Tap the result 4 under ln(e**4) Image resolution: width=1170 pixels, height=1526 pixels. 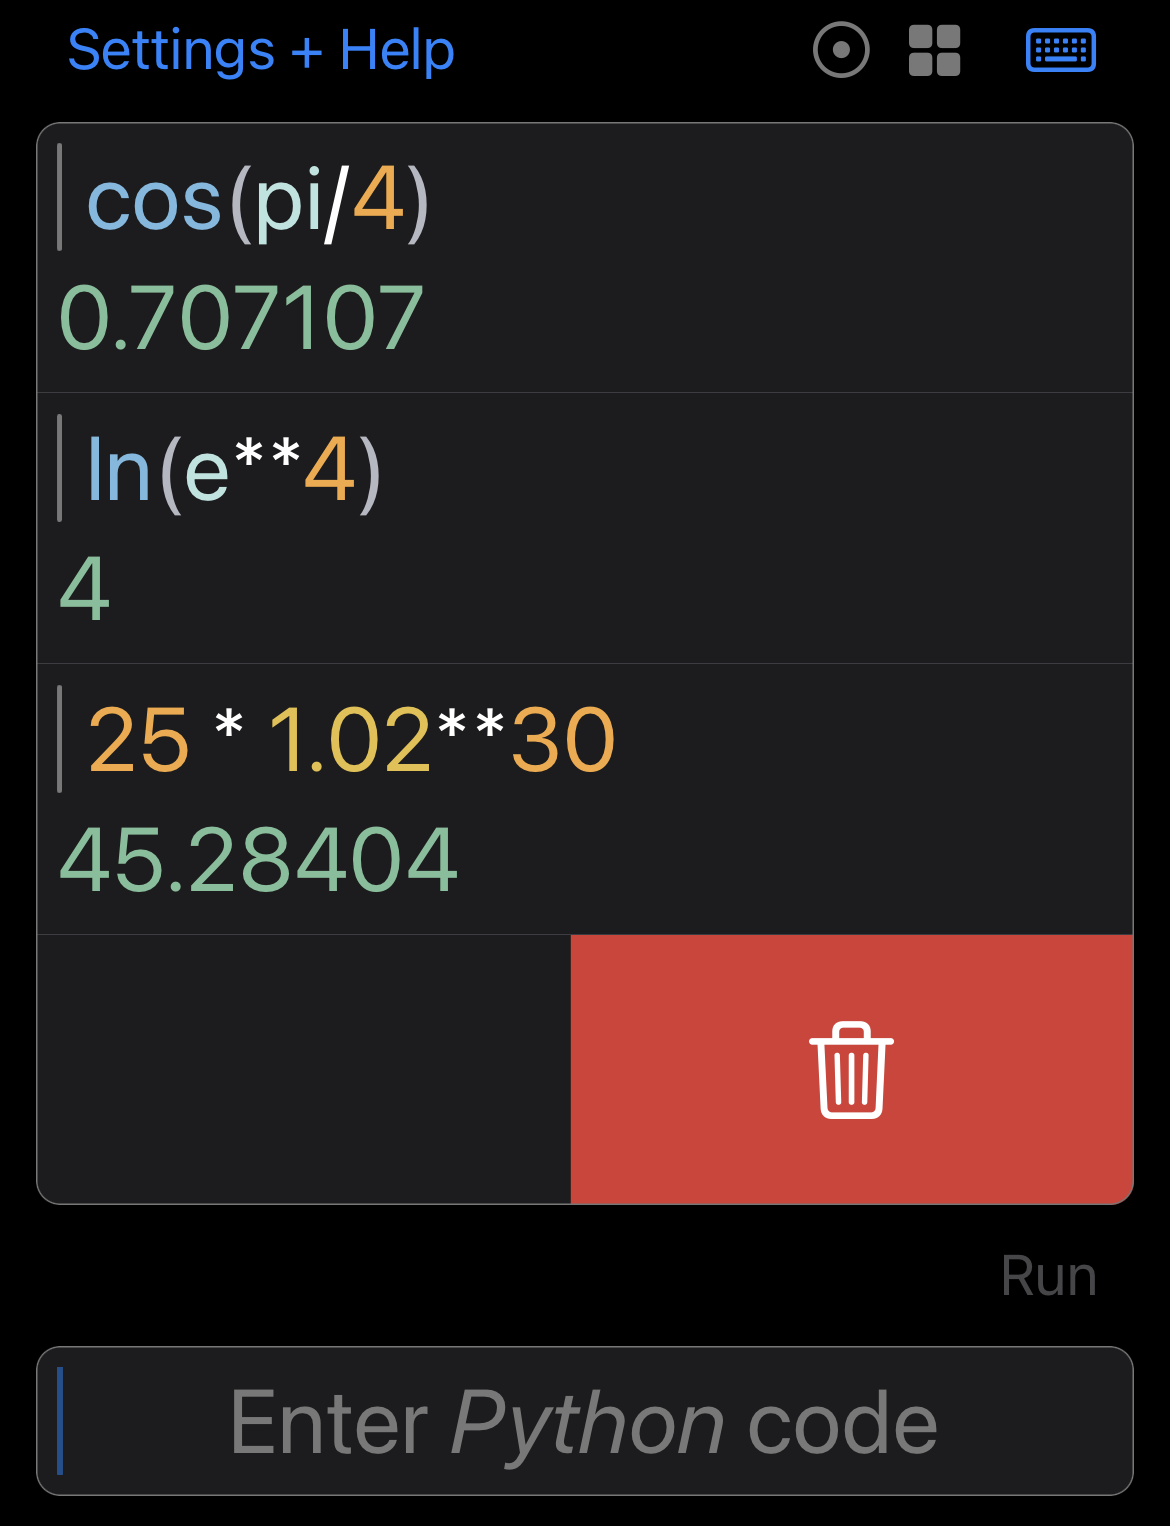coord(85,589)
